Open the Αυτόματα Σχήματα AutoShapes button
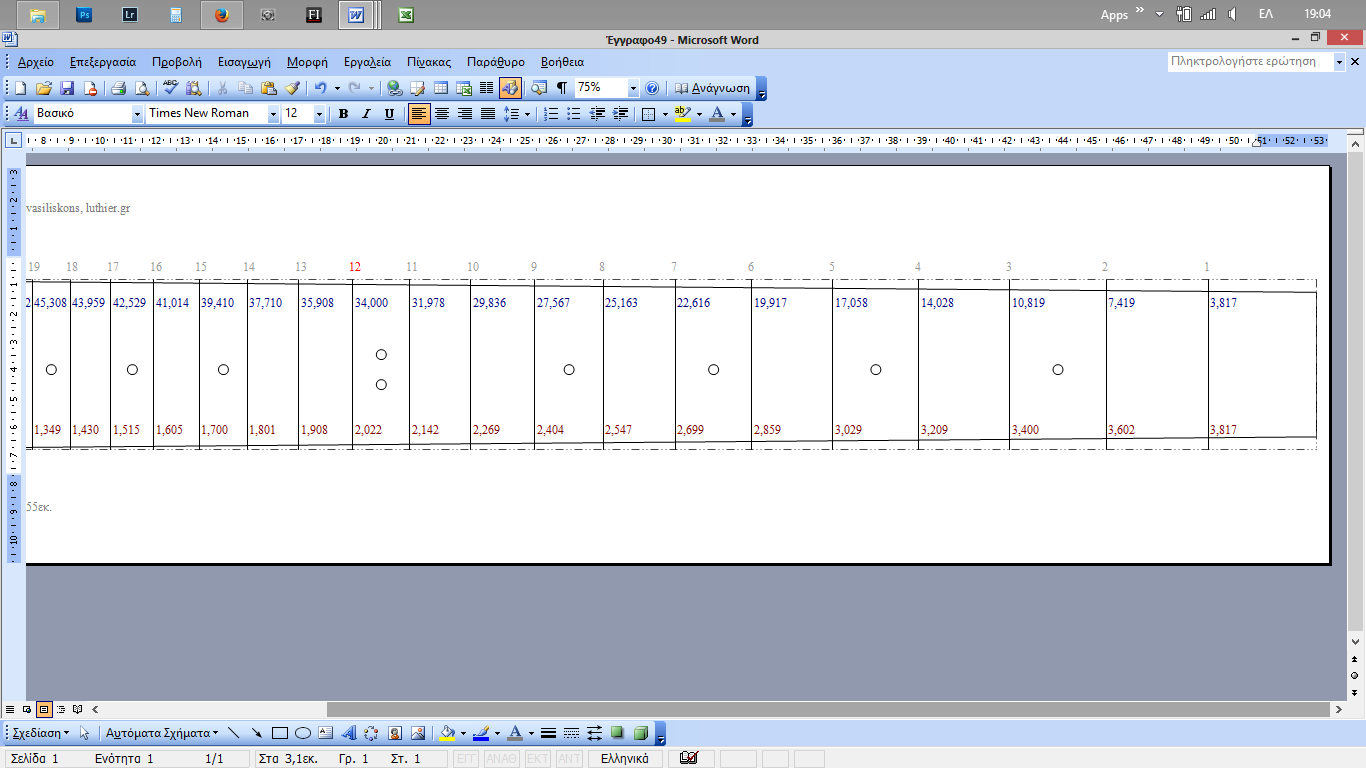1366x768 pixels. [x=162, y=733]
